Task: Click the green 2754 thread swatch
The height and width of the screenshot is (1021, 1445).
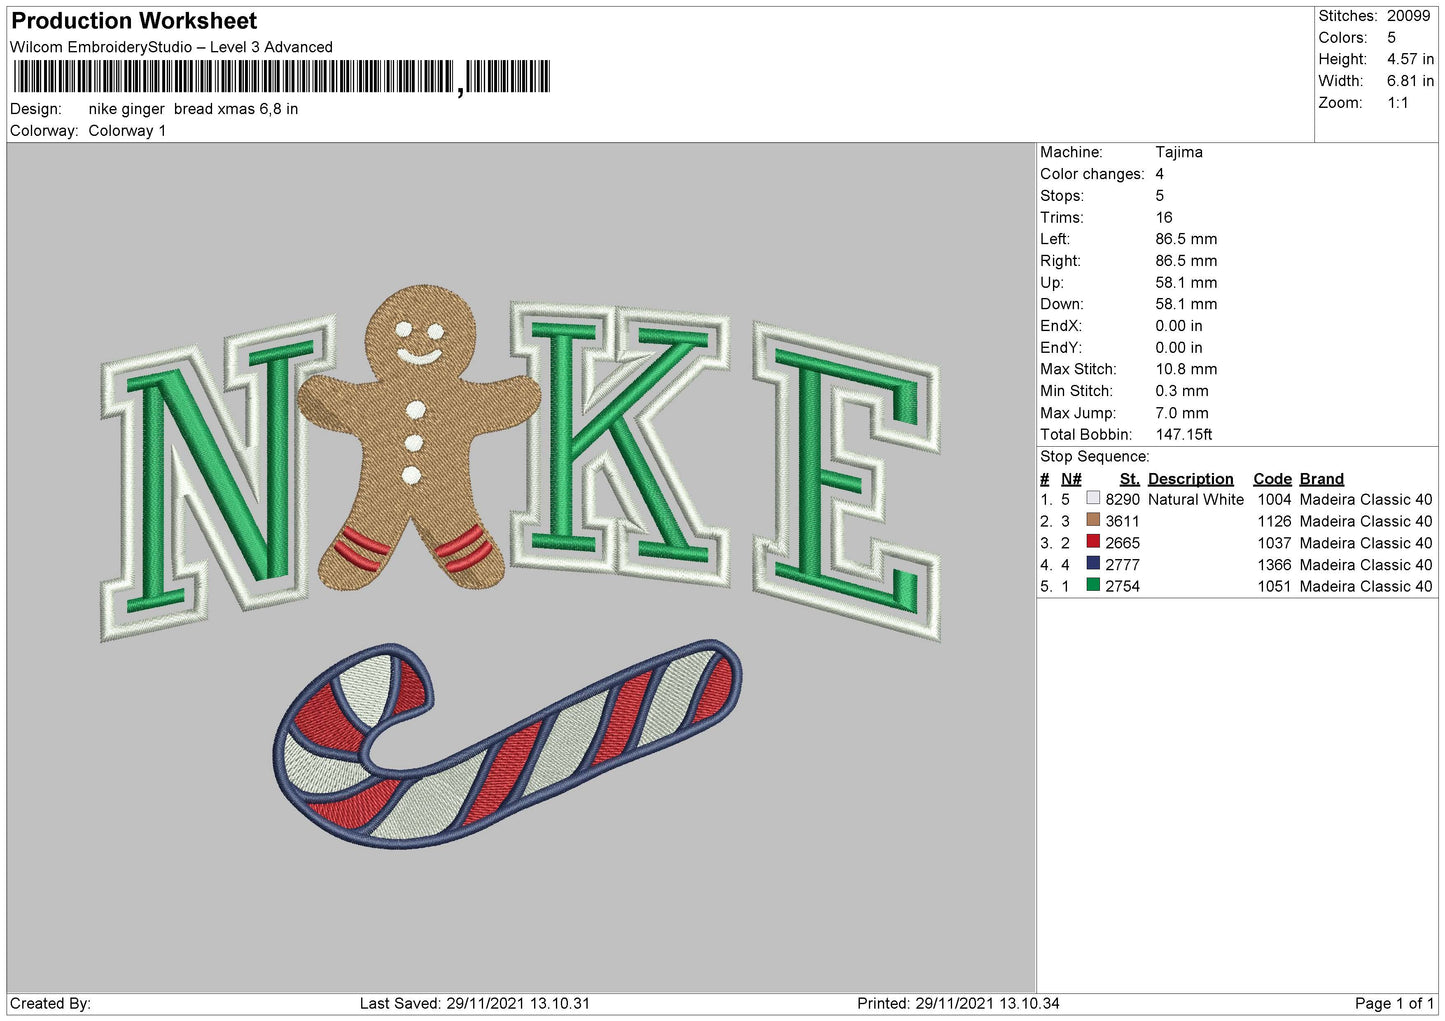Action: coord(1093,585)
